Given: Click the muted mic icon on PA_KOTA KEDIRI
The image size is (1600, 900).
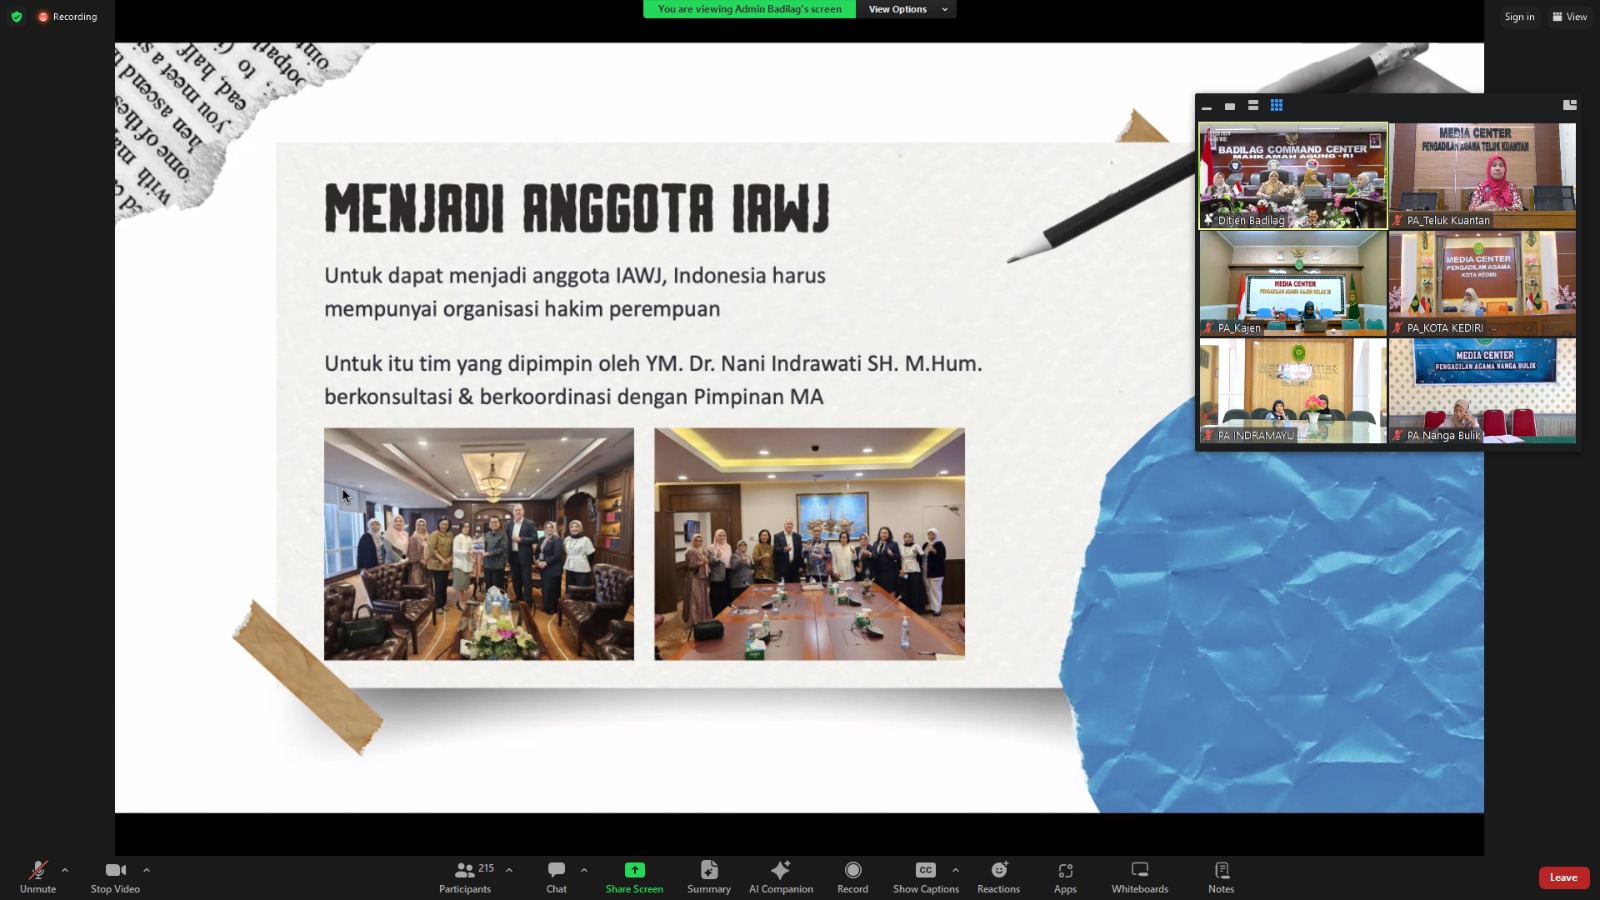Looking at the screenshot, I should tap(1398, 328).
